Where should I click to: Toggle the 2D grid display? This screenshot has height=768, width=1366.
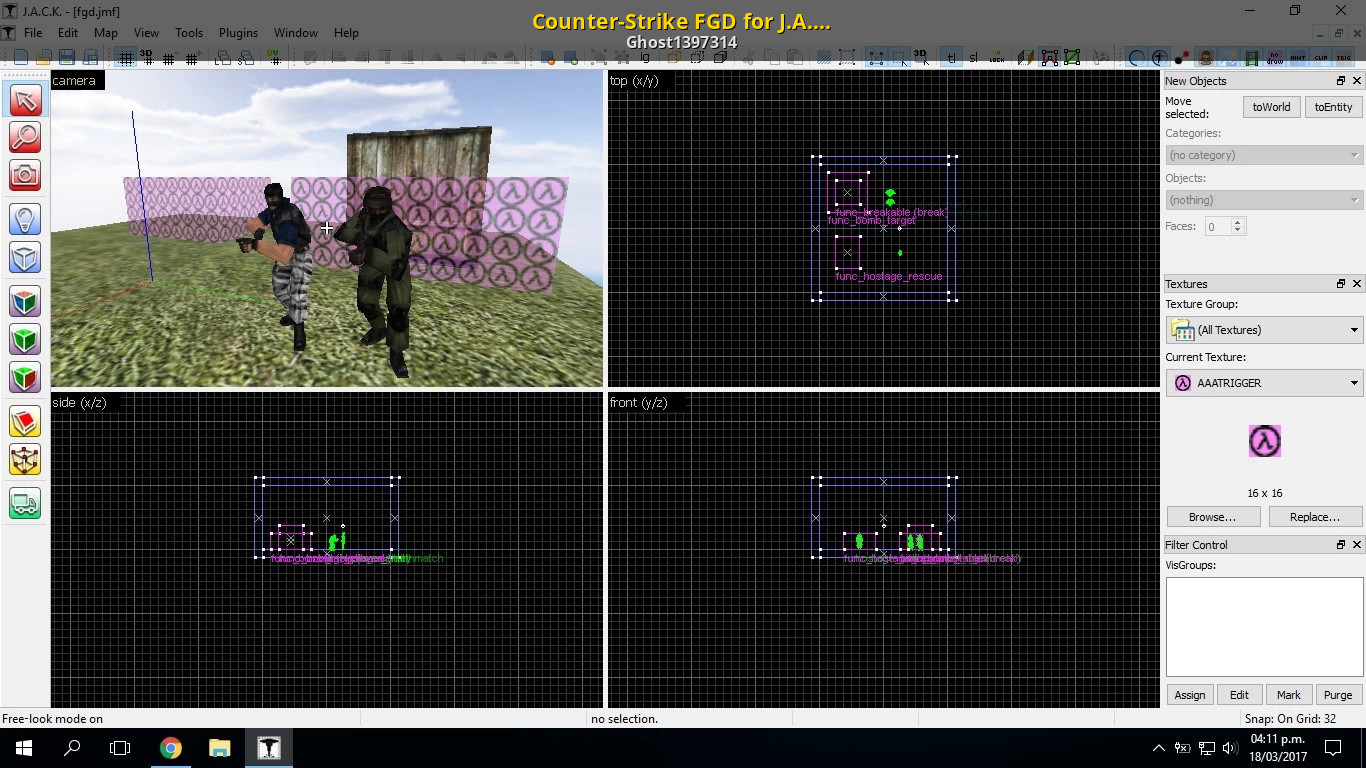pyautogui.click(x=126, y=58)
